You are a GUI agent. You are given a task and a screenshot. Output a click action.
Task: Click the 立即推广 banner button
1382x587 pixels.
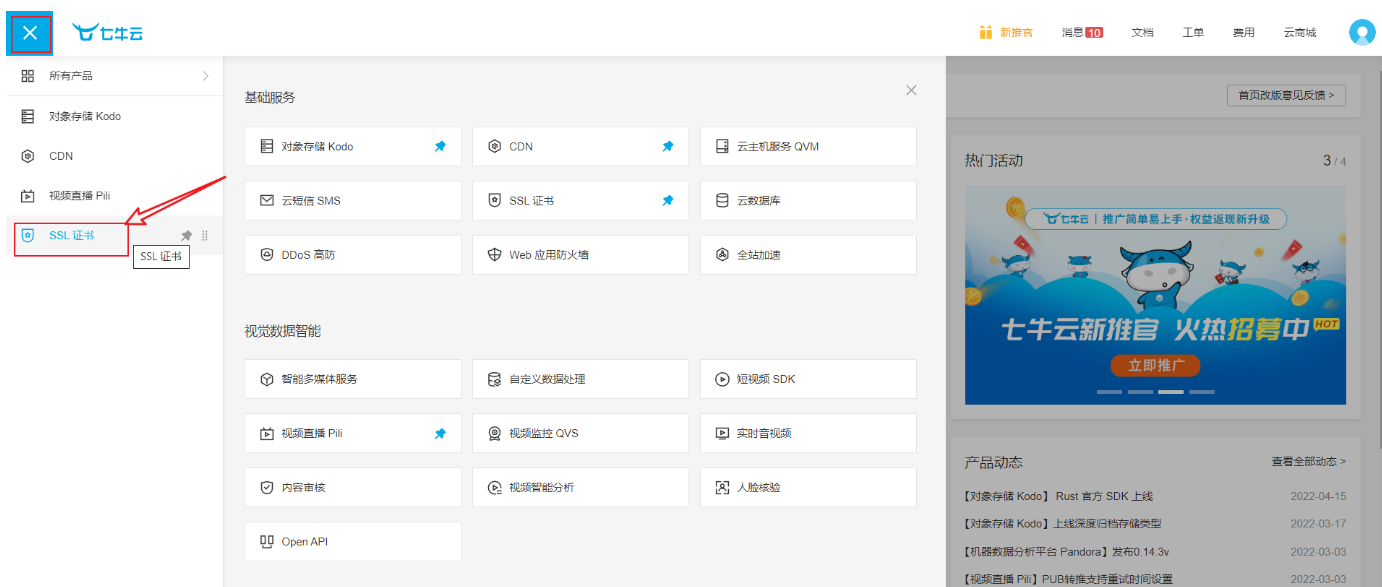click(x=1155, y=365)
